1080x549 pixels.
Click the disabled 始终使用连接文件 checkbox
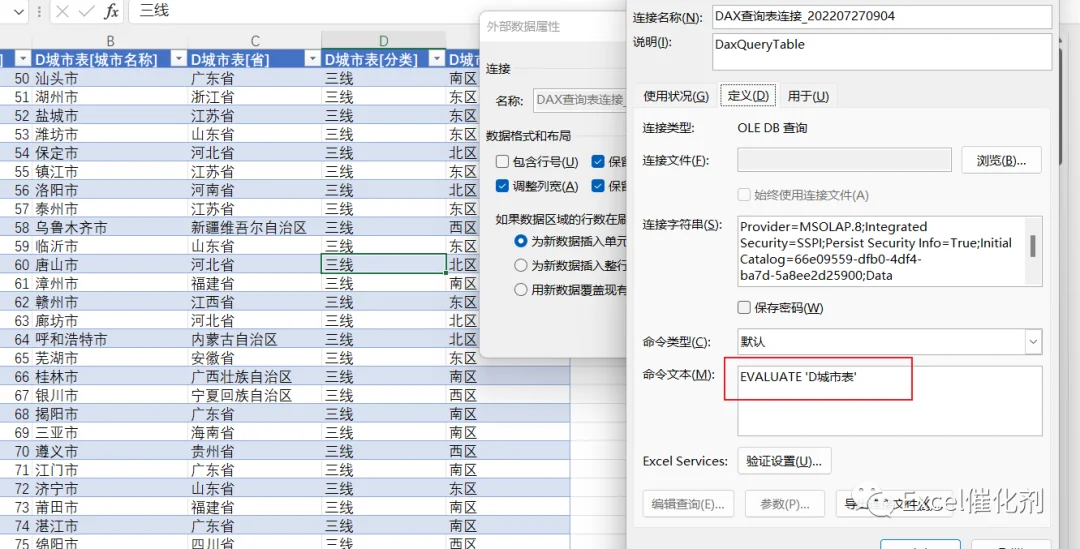[x=744, y=195]
